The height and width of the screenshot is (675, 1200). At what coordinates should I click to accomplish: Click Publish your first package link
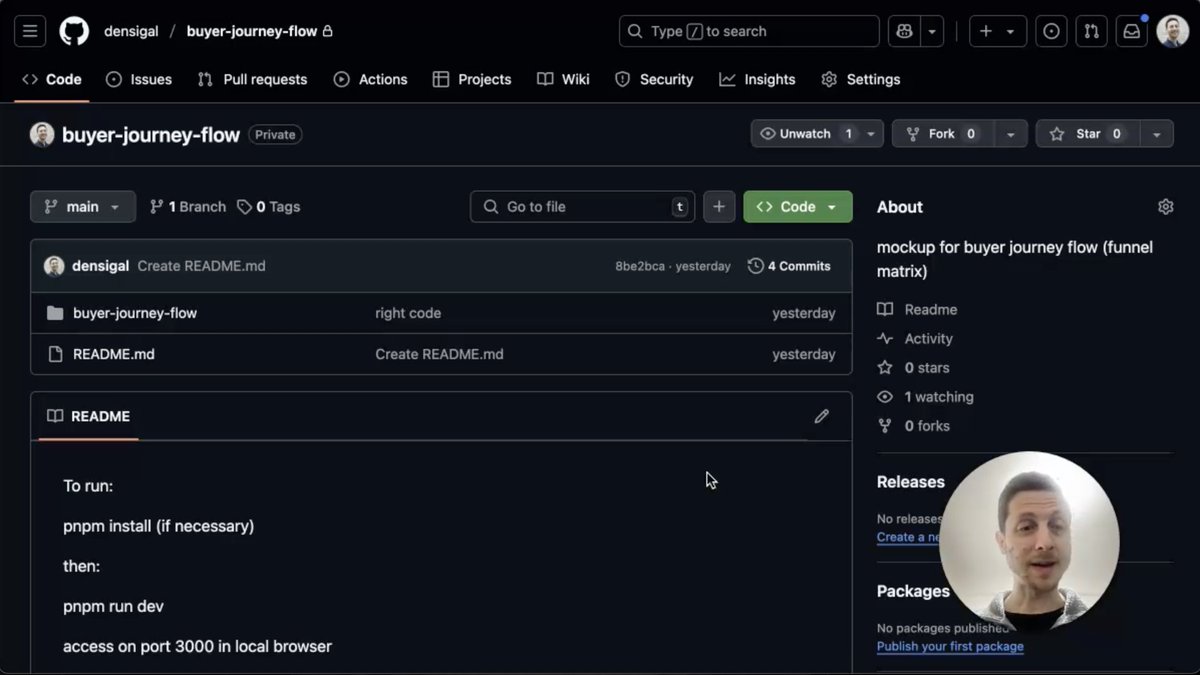coord(950,646)
